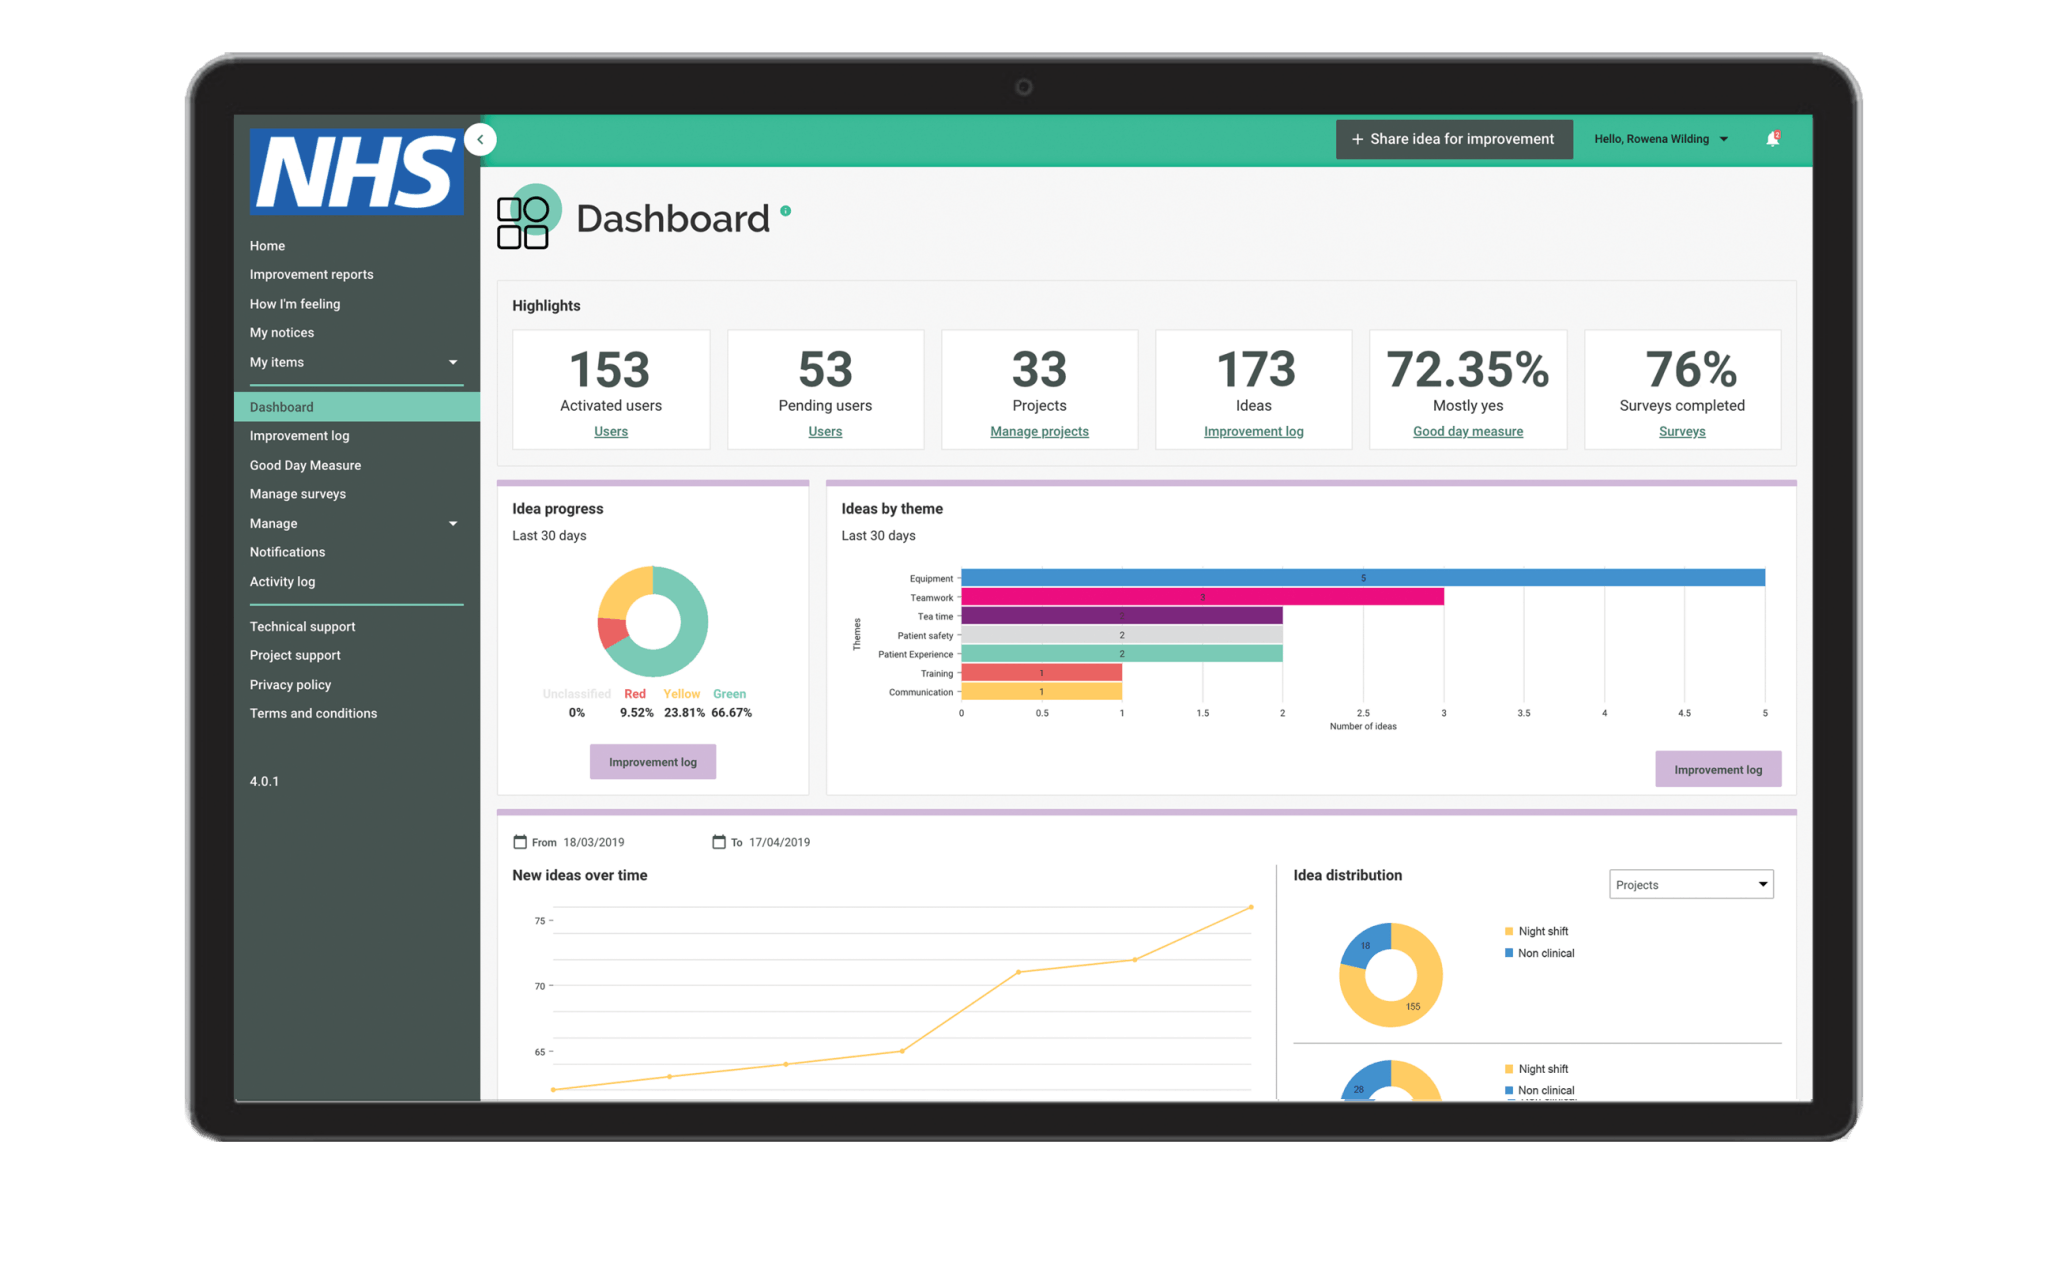Click the notification bell icon
2048x1280 pixels.
coord(1772,139)
